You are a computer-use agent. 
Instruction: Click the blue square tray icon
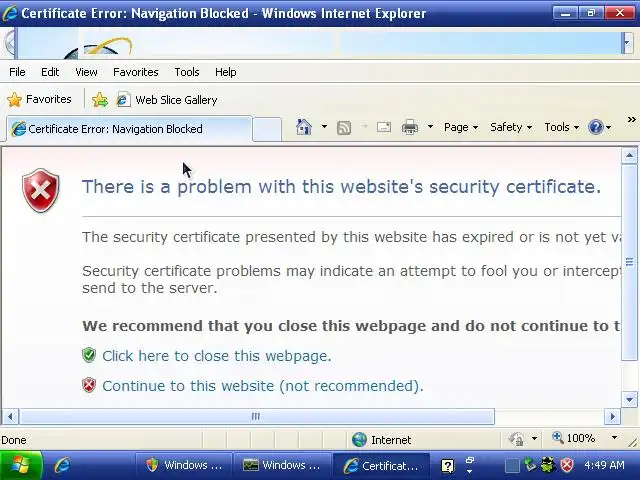coord(512,465)
